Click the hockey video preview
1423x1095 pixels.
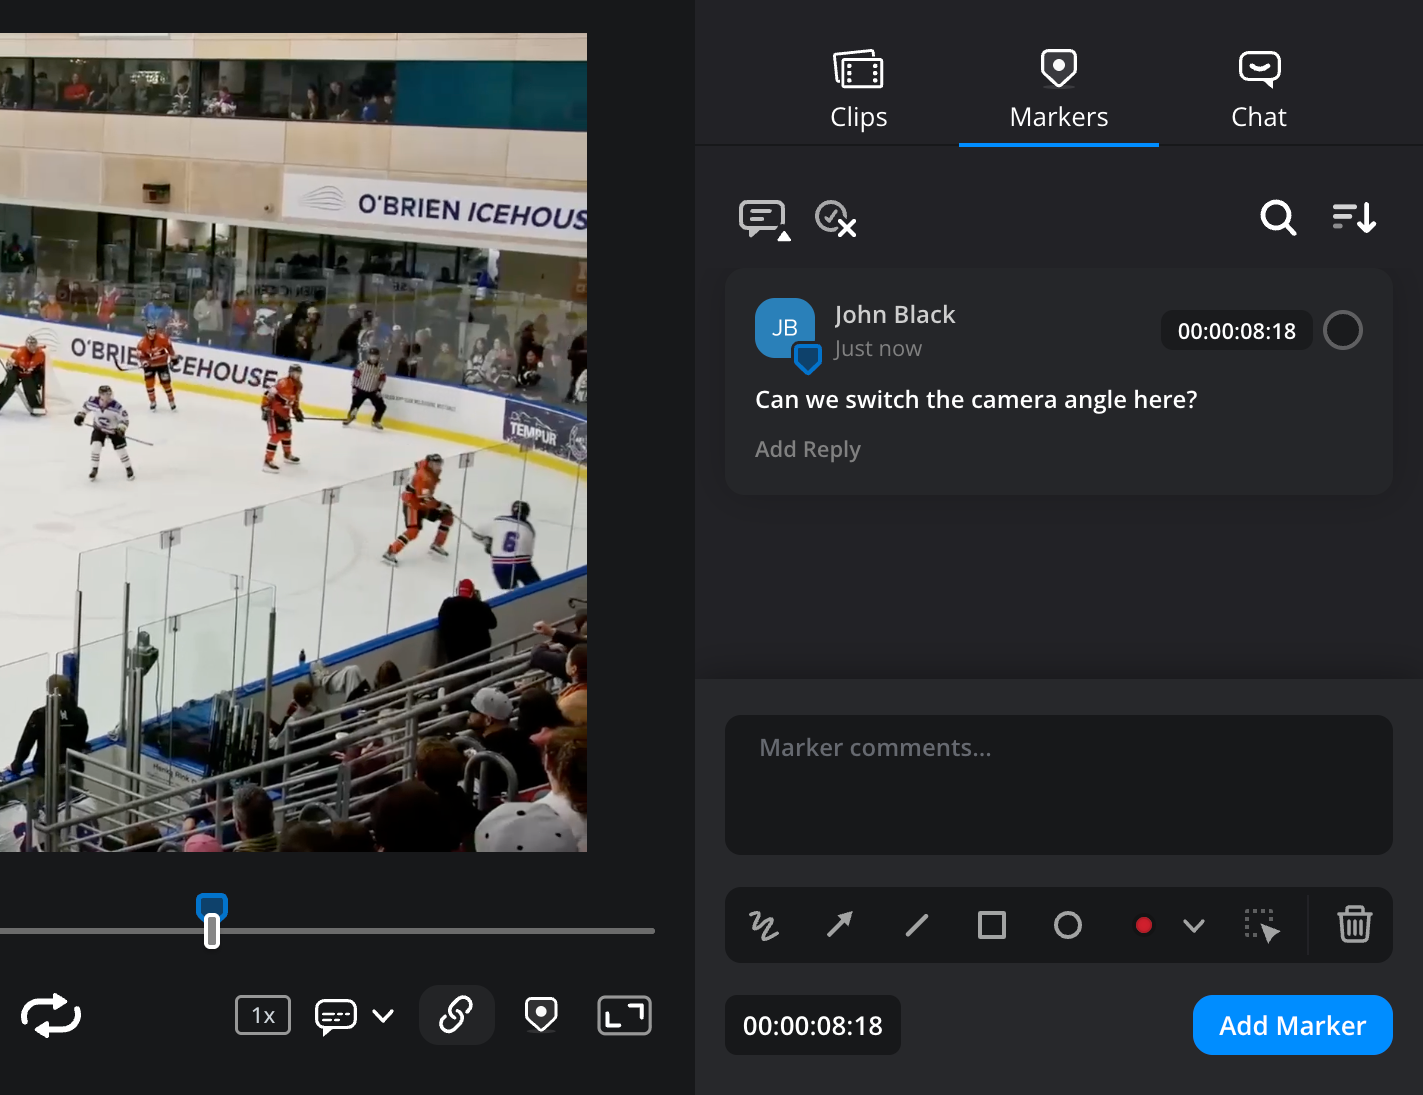[293, 442]
